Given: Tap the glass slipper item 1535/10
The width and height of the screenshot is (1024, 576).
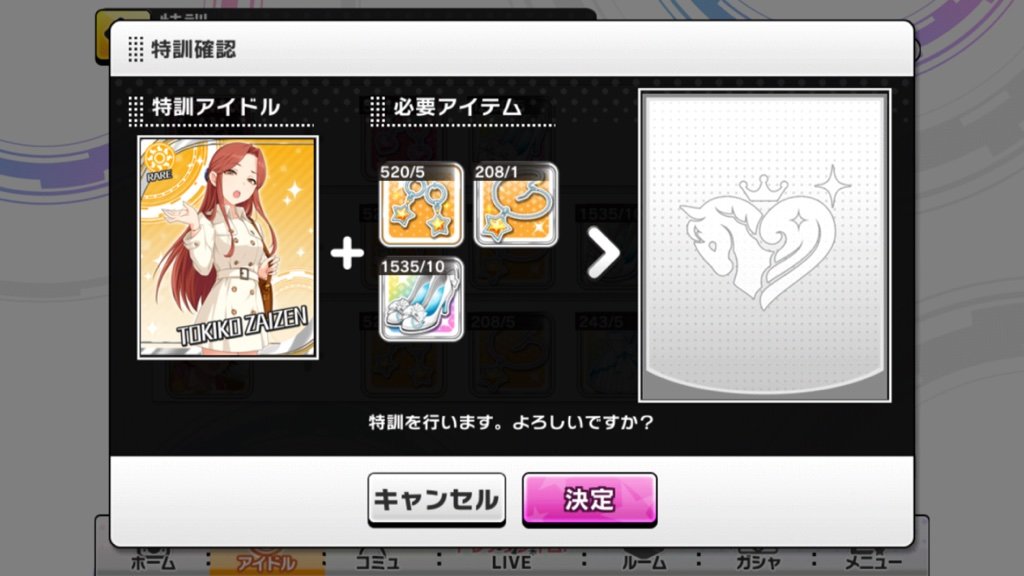Looking at the screenshot, I should click(421, 299).
